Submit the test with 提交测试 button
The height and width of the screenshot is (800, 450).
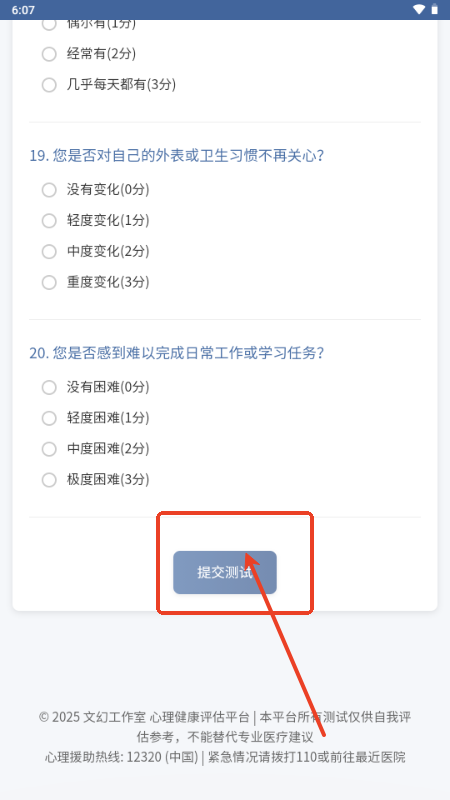click(x=225, y=572)
